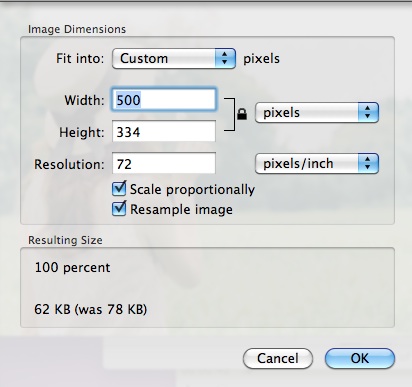Uncheck the Resample image checkbox
412x387 pixels.
(x=119, y=209)
